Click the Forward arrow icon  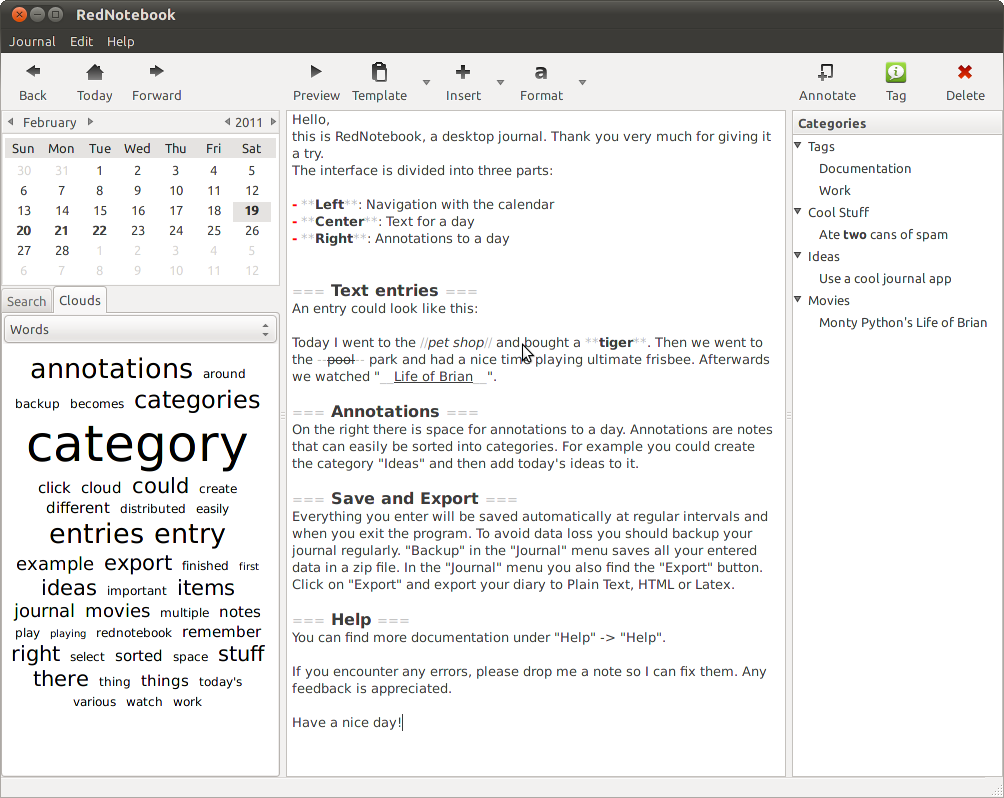point(156,71)
